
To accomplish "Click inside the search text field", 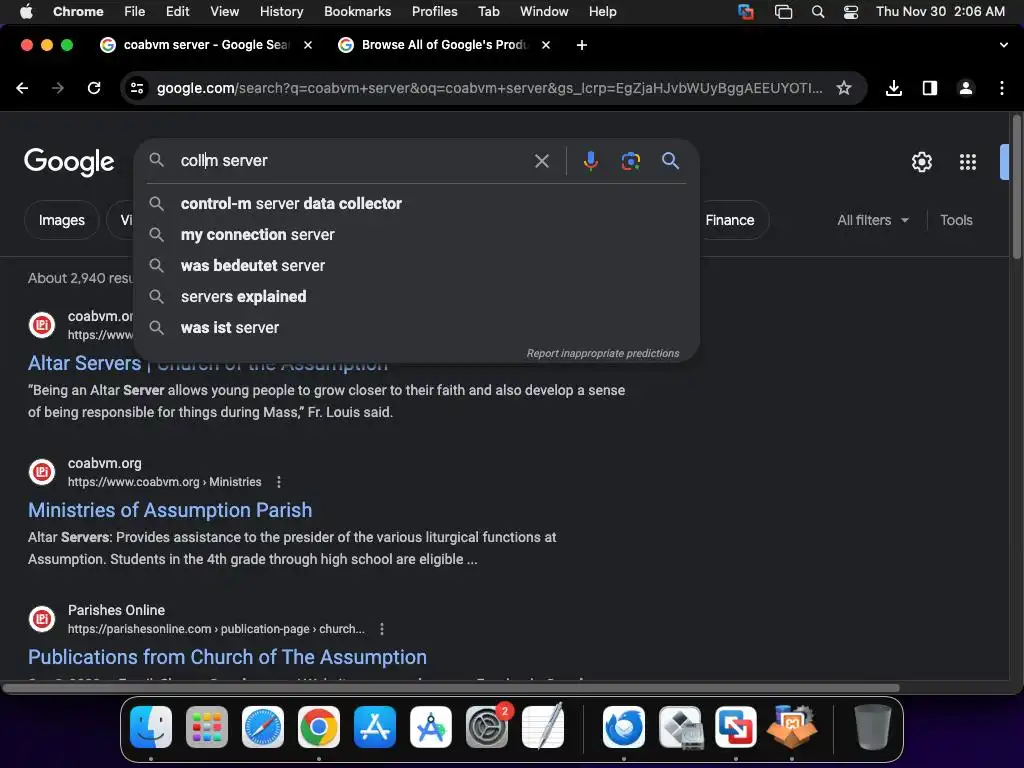I will pos(353,161).
